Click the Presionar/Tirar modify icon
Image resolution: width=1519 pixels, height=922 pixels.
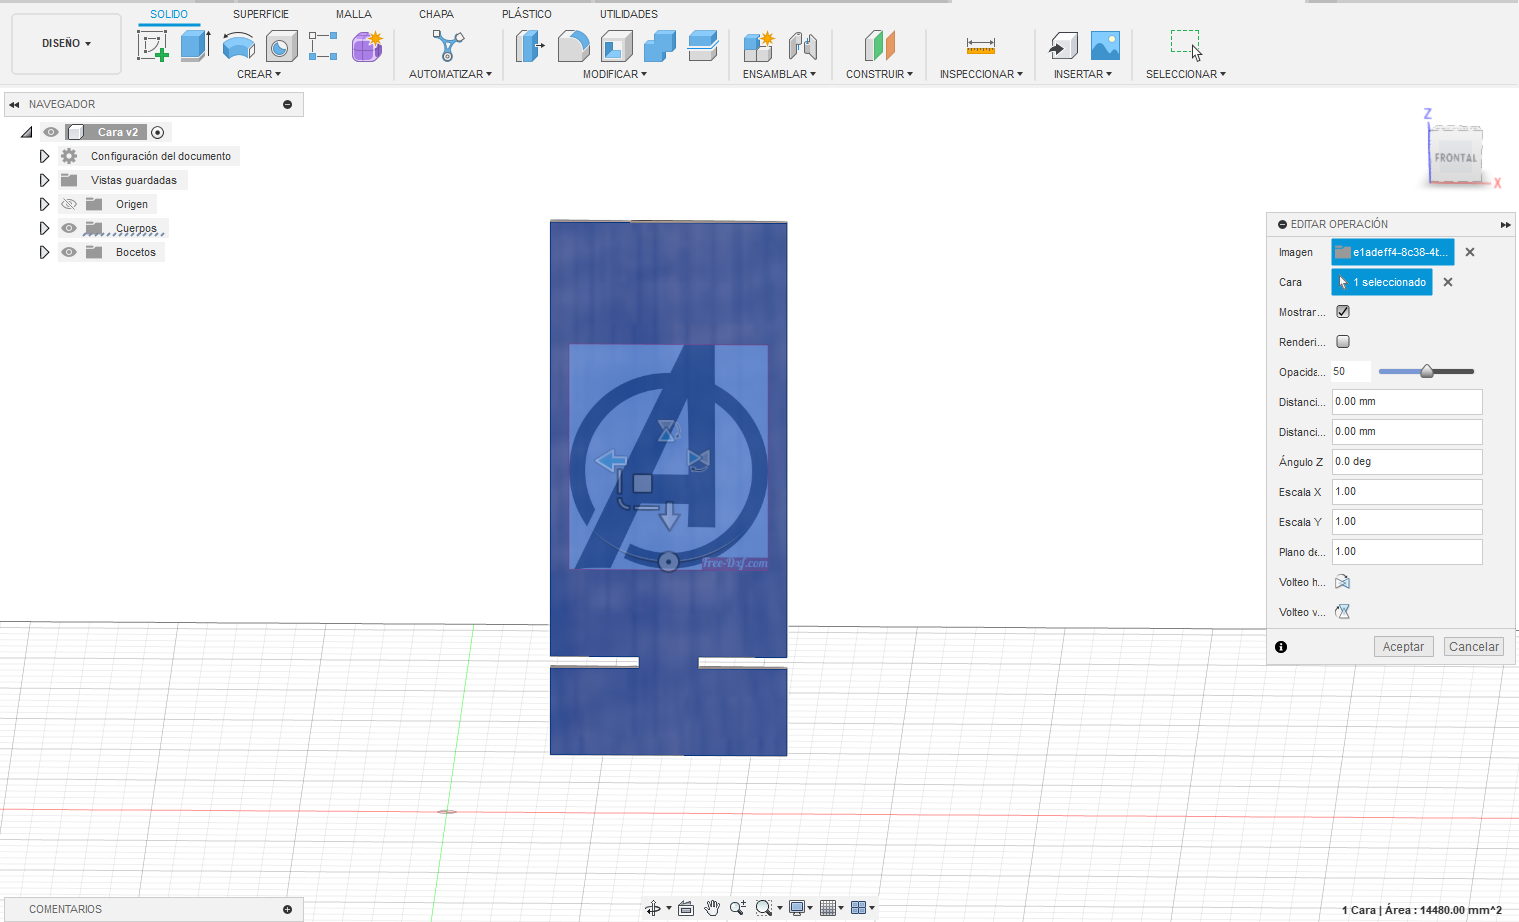click(x=530, y=46)
